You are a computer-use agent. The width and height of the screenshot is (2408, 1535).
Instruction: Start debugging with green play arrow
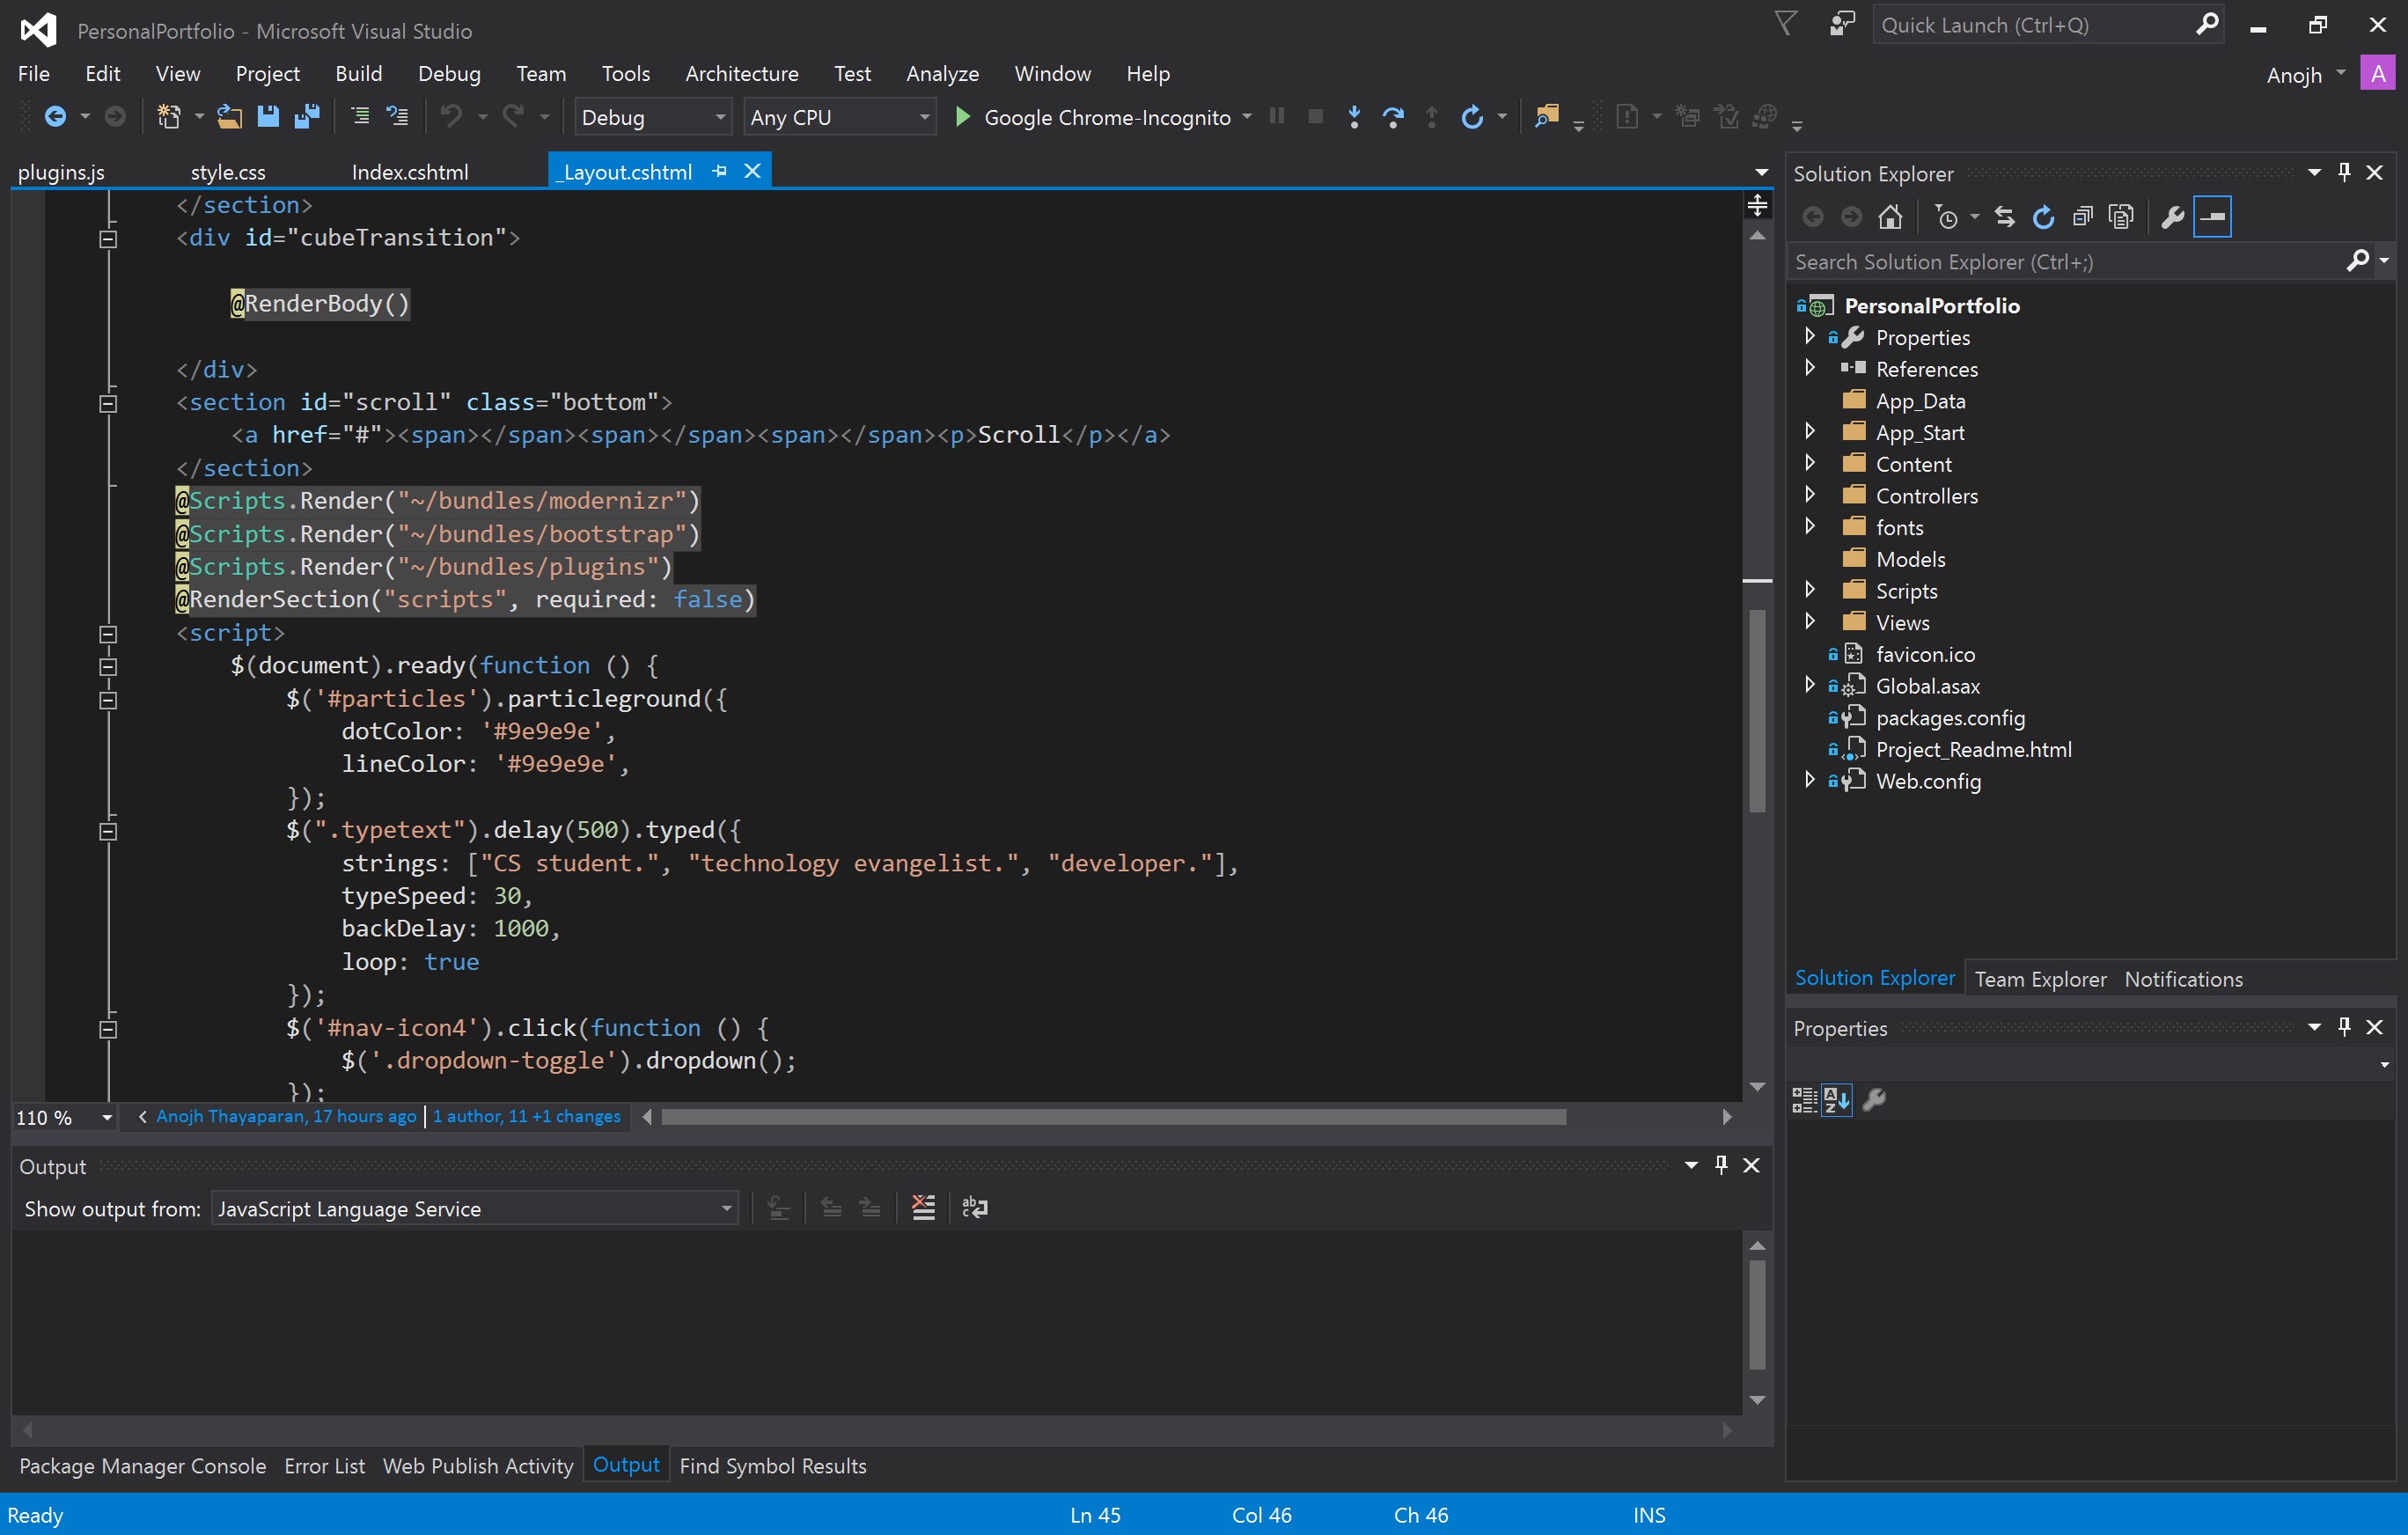coord(962,117)
